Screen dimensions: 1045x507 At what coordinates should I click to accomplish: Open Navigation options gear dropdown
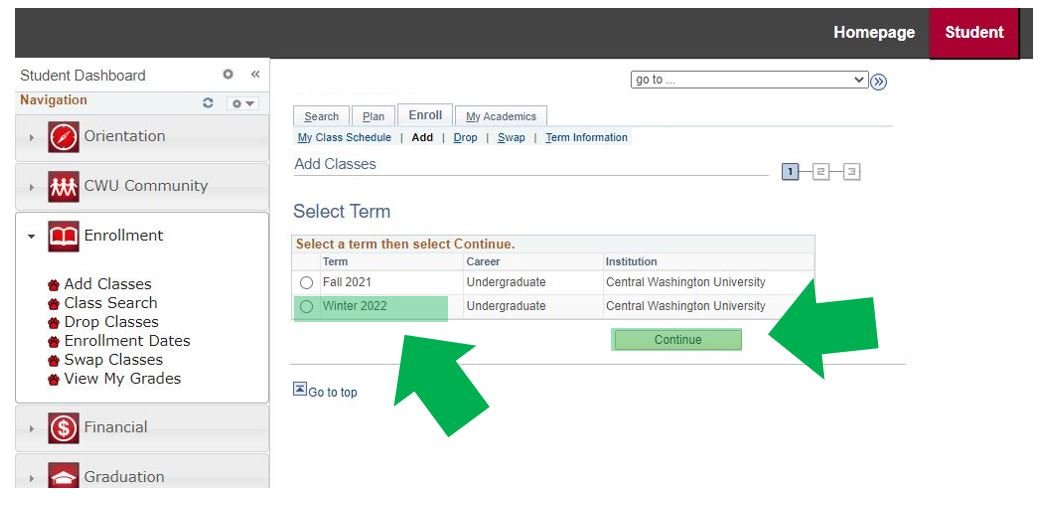[x=243, y=103]
